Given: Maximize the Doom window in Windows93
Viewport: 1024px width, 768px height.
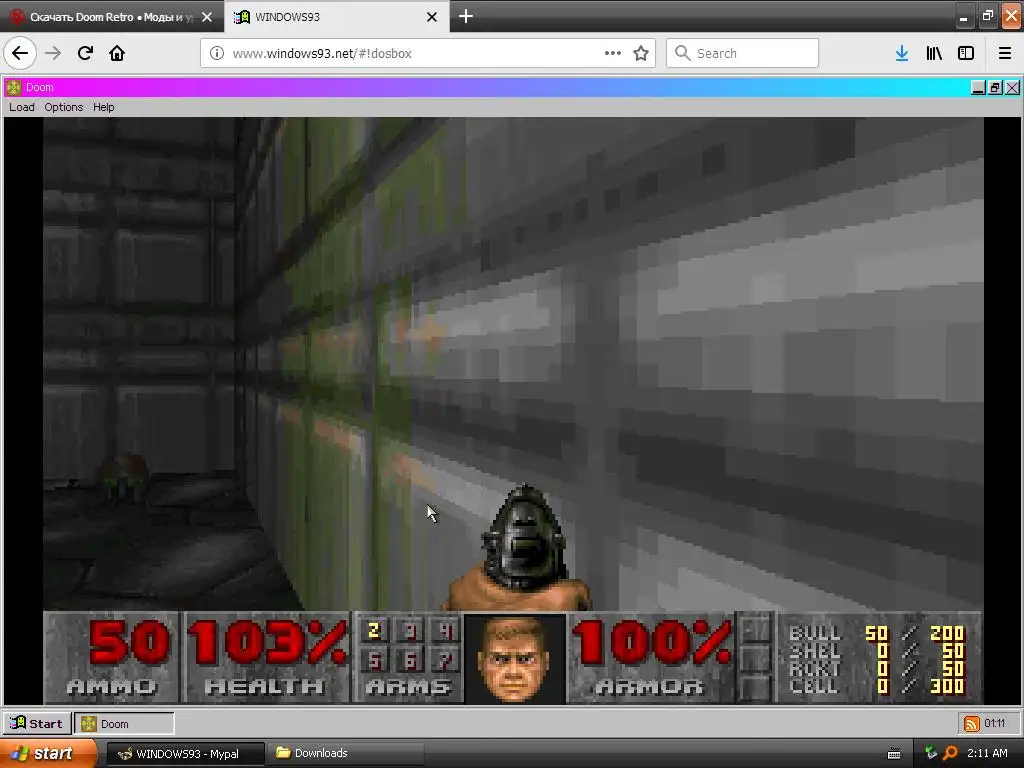Looking at the screenshot, I should [x=995, y=88].
